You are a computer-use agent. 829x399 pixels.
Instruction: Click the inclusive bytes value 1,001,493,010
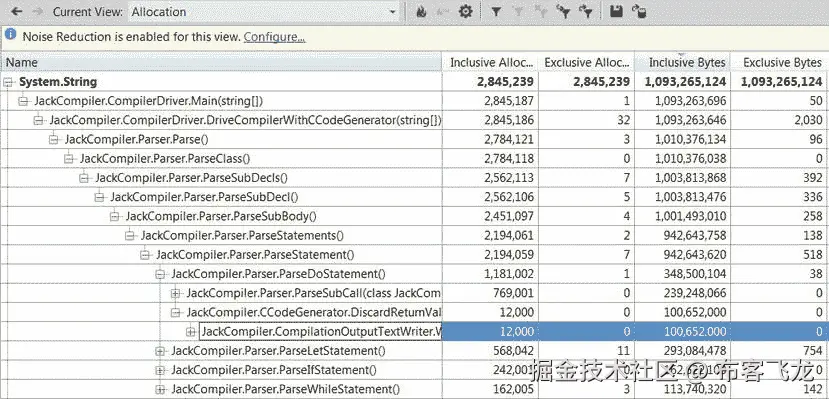[x=690, y=216]
